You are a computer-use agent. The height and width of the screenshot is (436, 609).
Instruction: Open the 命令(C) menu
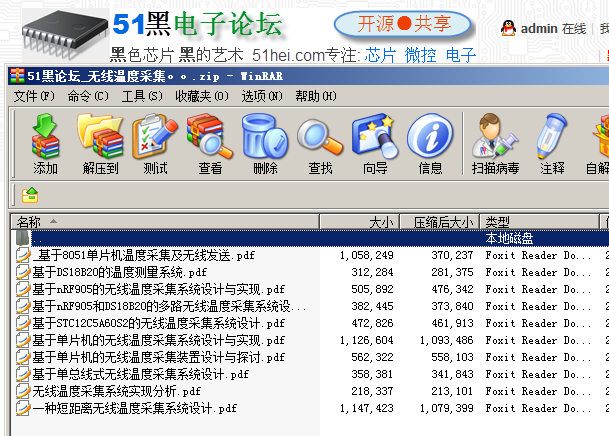tap(88, 96)
